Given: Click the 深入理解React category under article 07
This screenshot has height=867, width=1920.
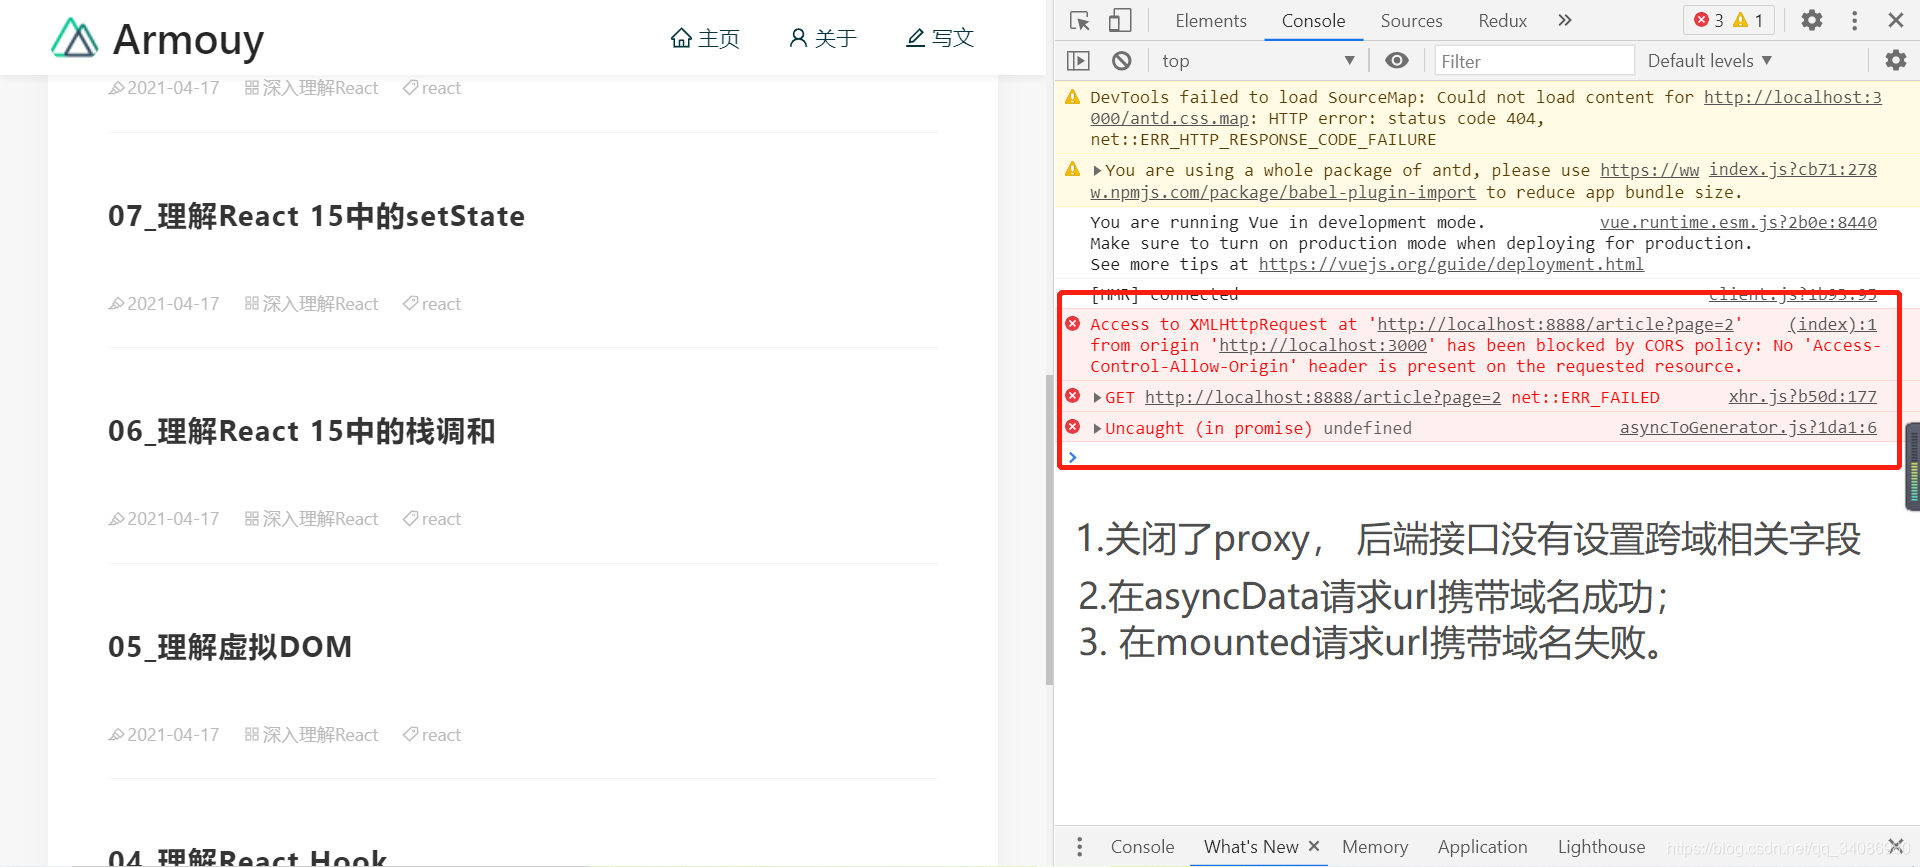Looking at the screenshot, I should coord(320,304).
